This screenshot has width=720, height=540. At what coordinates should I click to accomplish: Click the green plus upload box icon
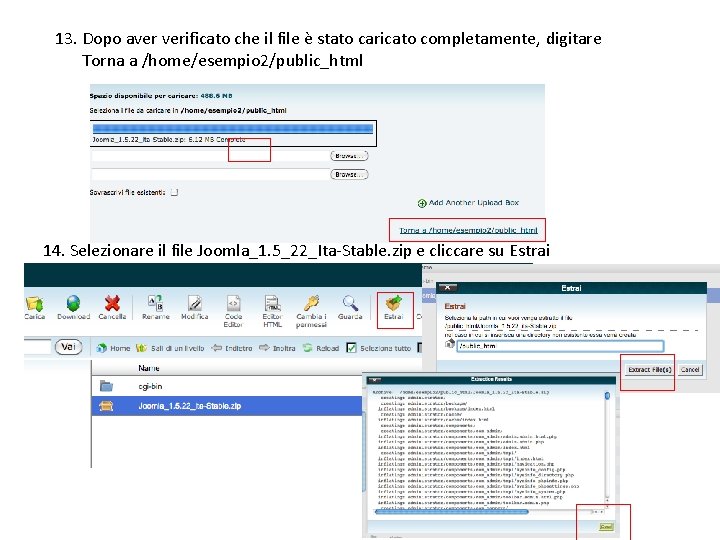422,203
